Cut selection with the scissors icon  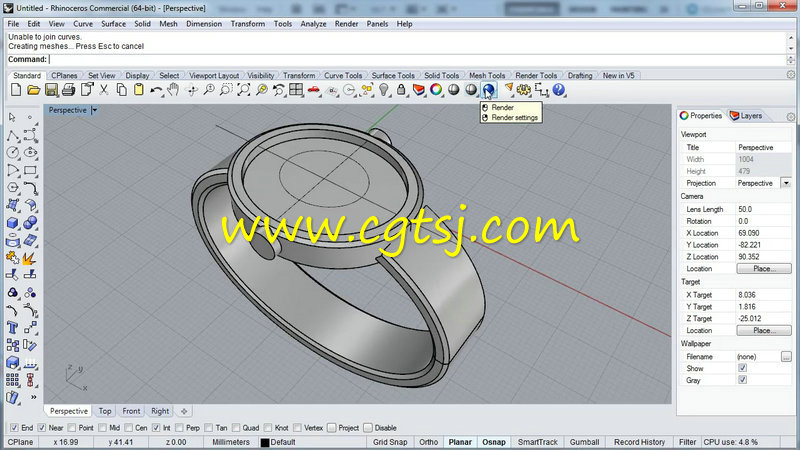click(104, 90)
